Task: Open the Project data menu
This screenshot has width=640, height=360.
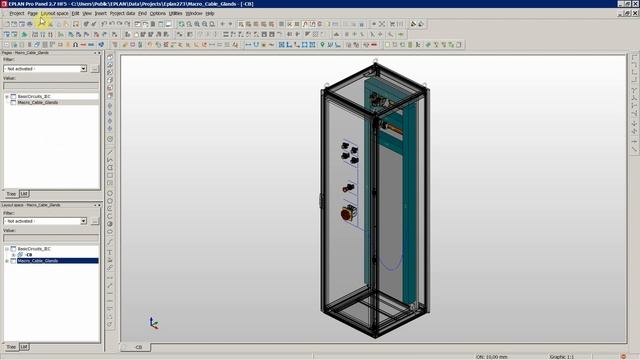Action: [x=122, y=13]
